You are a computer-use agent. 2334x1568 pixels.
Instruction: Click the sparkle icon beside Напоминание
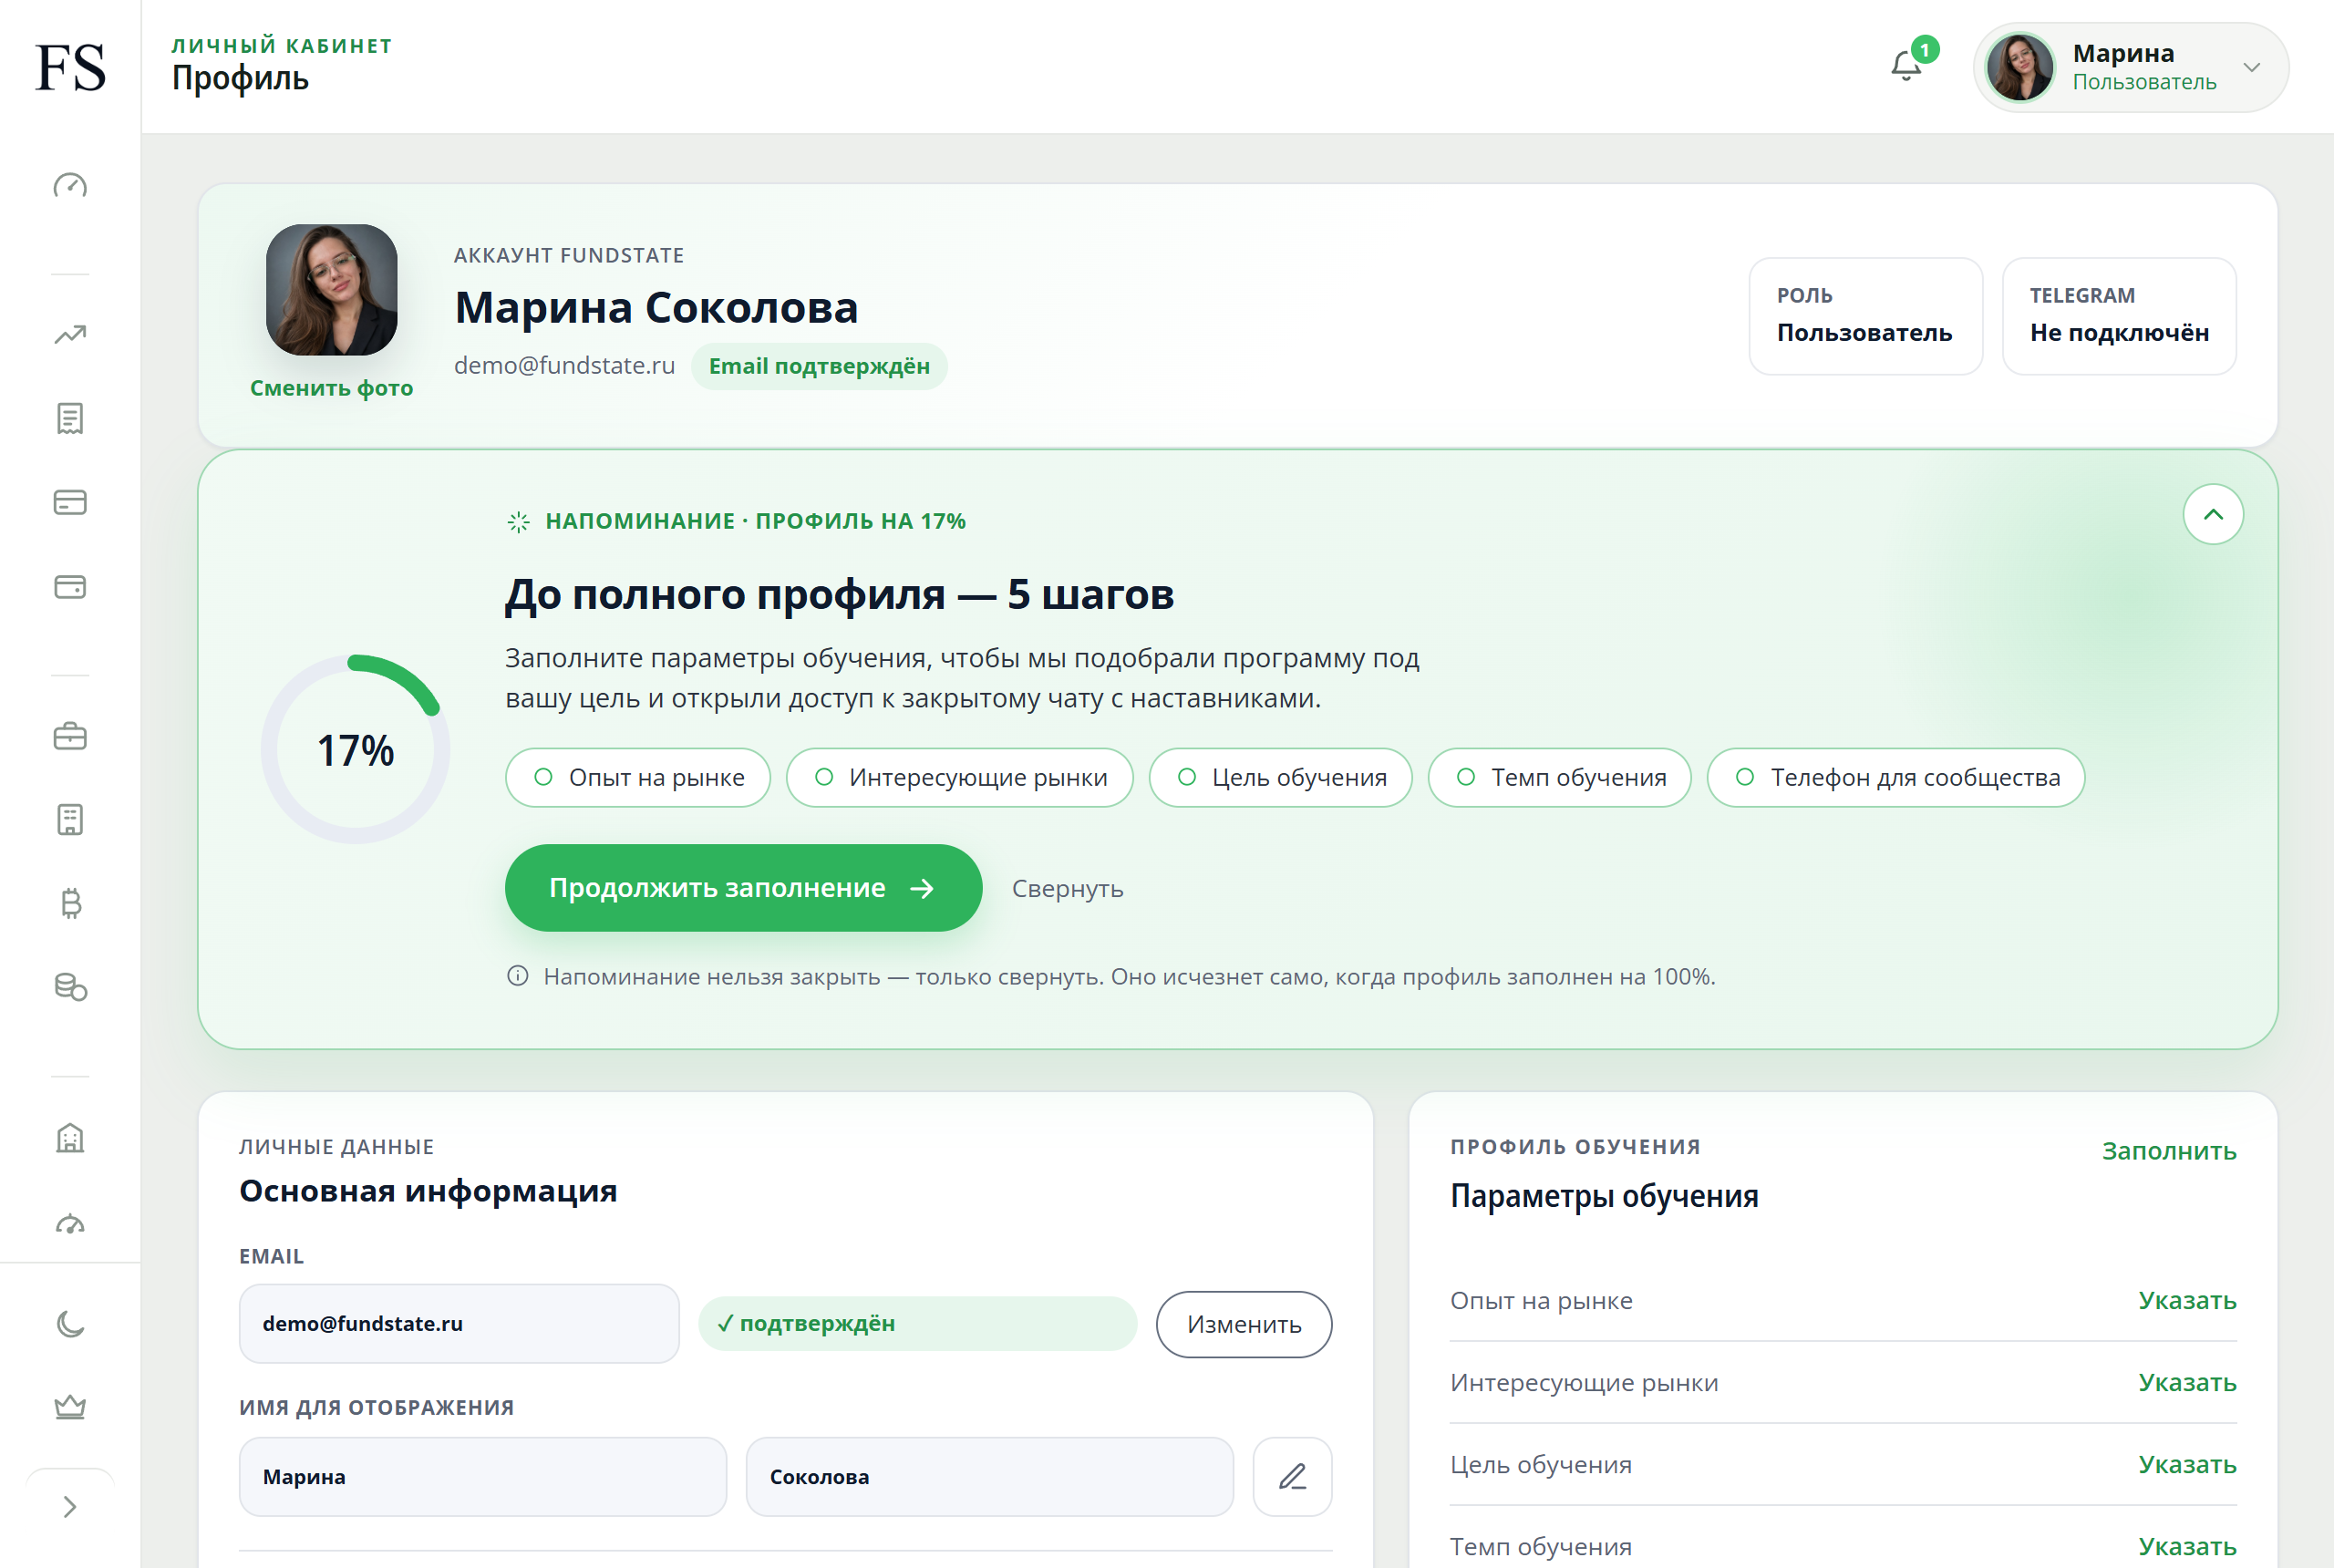tap(518, 521)
